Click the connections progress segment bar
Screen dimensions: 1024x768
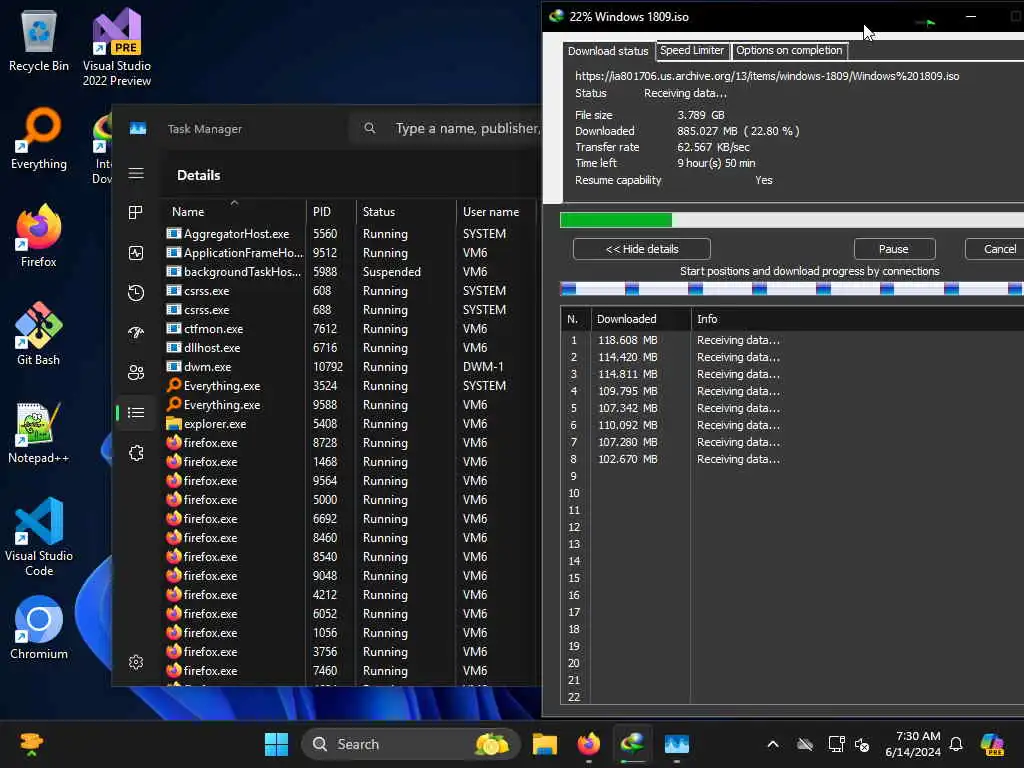(x=792, y=289)
